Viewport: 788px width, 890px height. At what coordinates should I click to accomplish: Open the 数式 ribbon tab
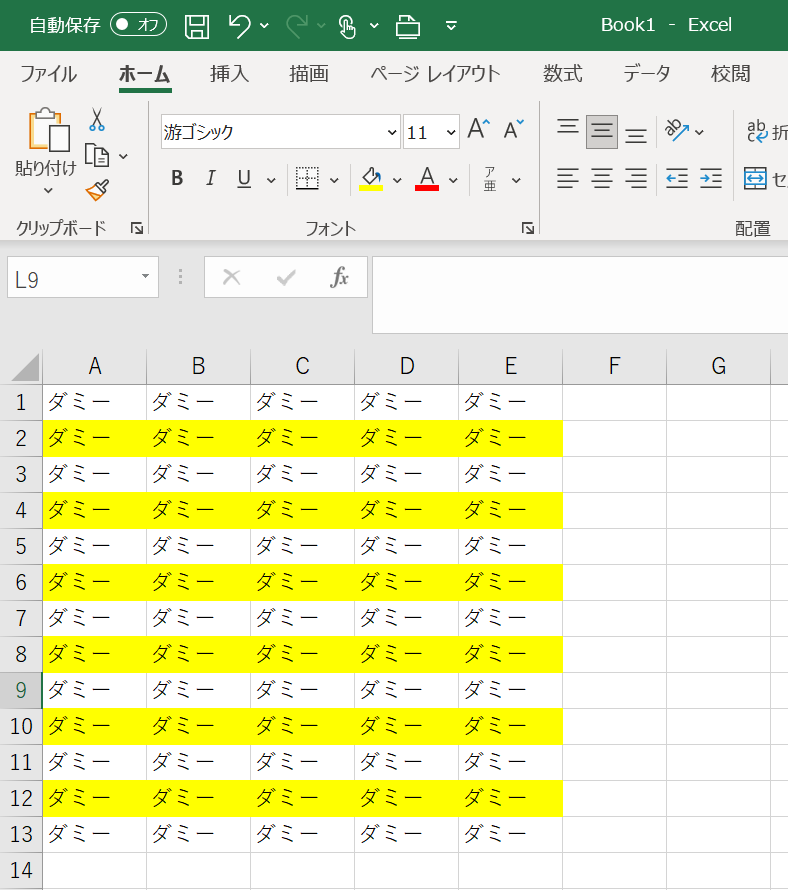562,74
